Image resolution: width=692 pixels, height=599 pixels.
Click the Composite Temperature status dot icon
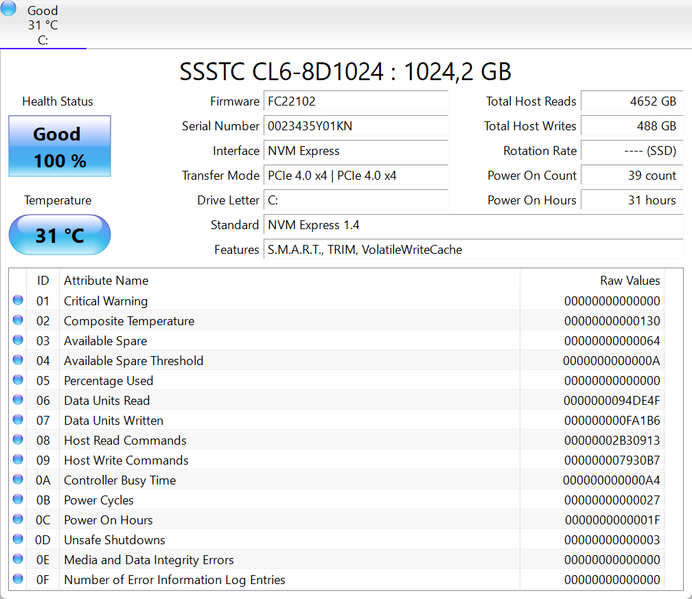pyautogui.click(x=18, y=321)
